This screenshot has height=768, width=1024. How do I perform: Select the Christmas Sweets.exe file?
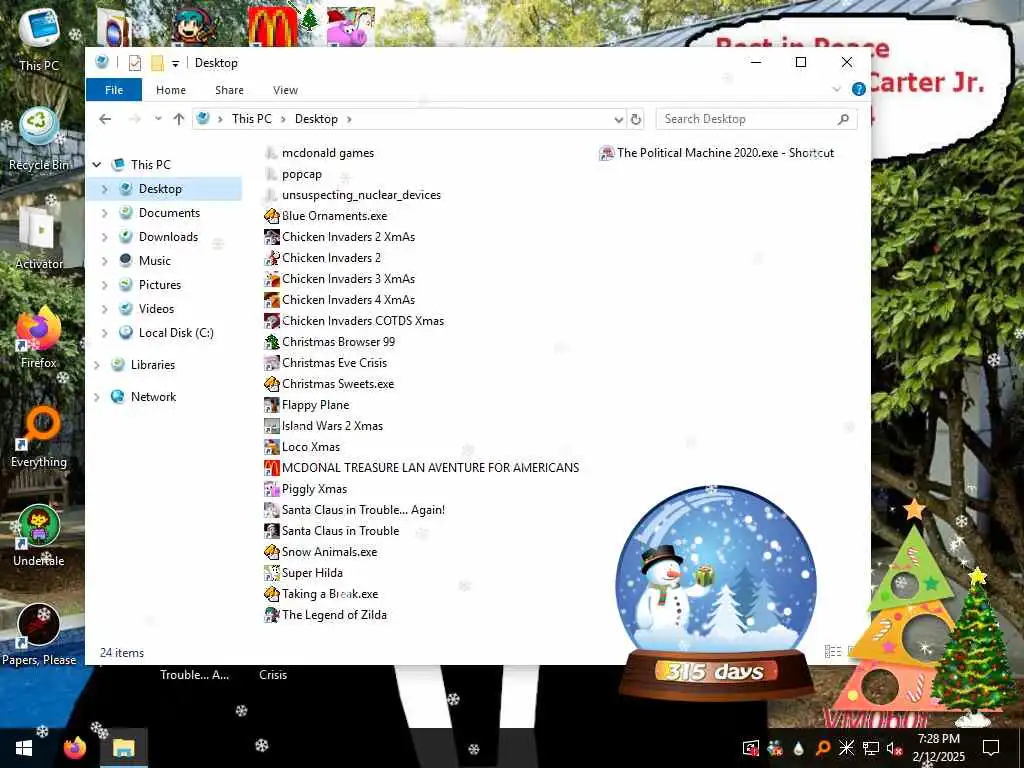[329, 384]
